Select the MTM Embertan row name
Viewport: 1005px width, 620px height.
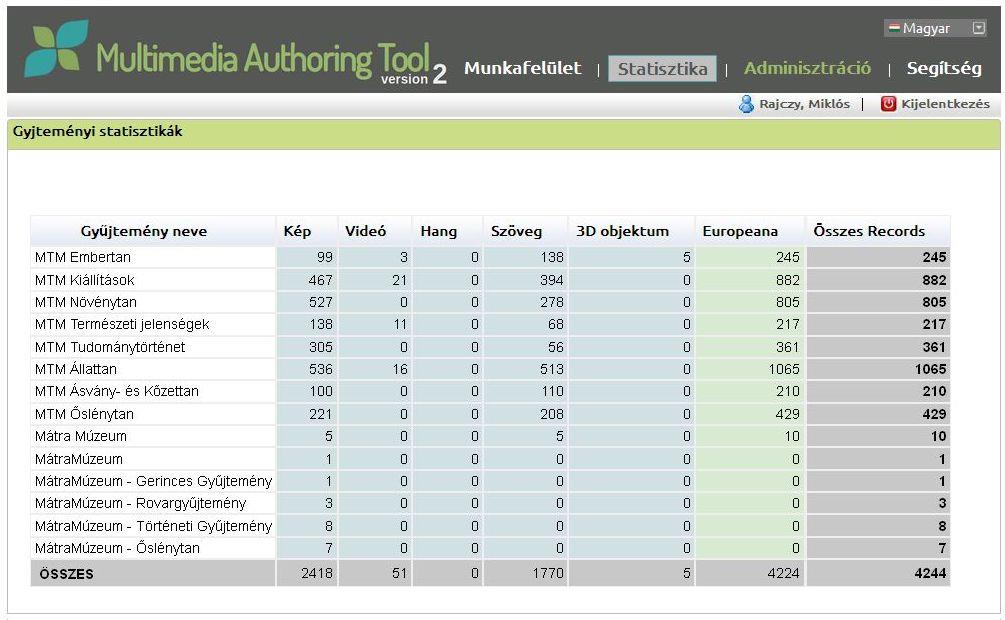point(83,257)
